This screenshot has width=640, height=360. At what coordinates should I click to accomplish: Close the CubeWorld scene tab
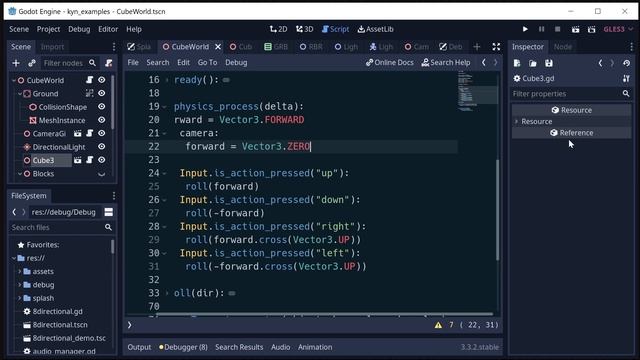(x=218, y=47)
